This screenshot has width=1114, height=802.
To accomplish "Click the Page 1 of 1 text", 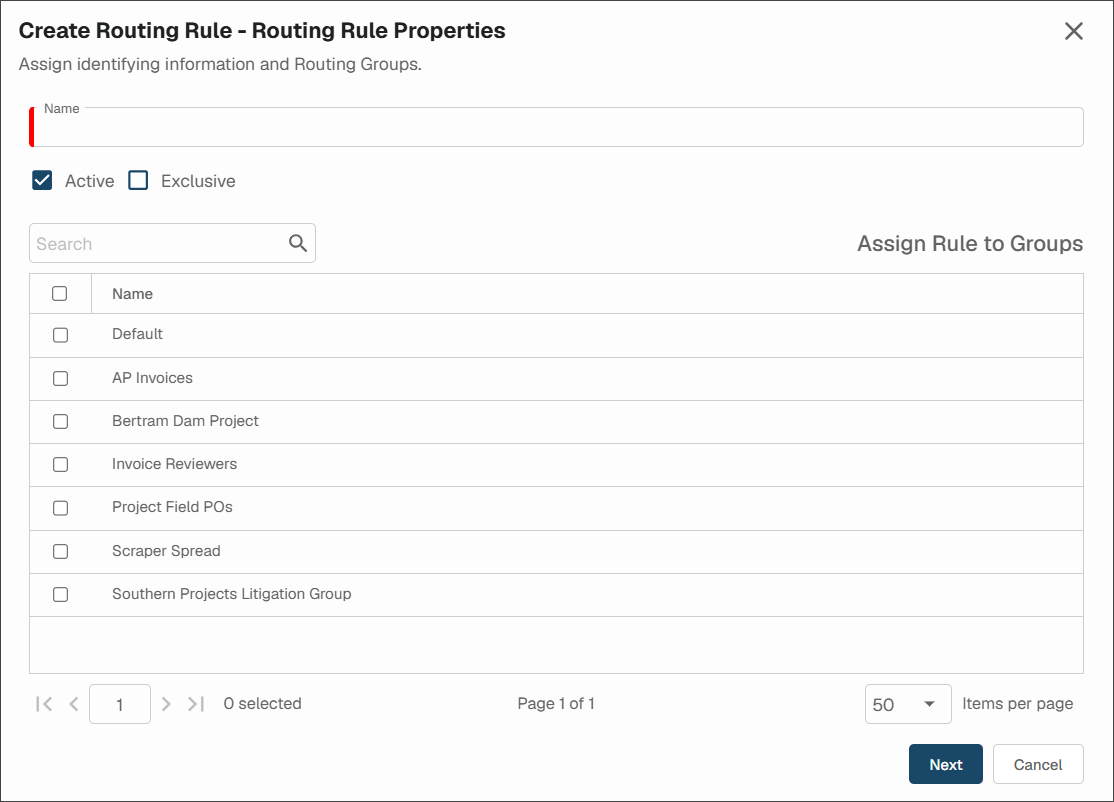I will point(556,703).
